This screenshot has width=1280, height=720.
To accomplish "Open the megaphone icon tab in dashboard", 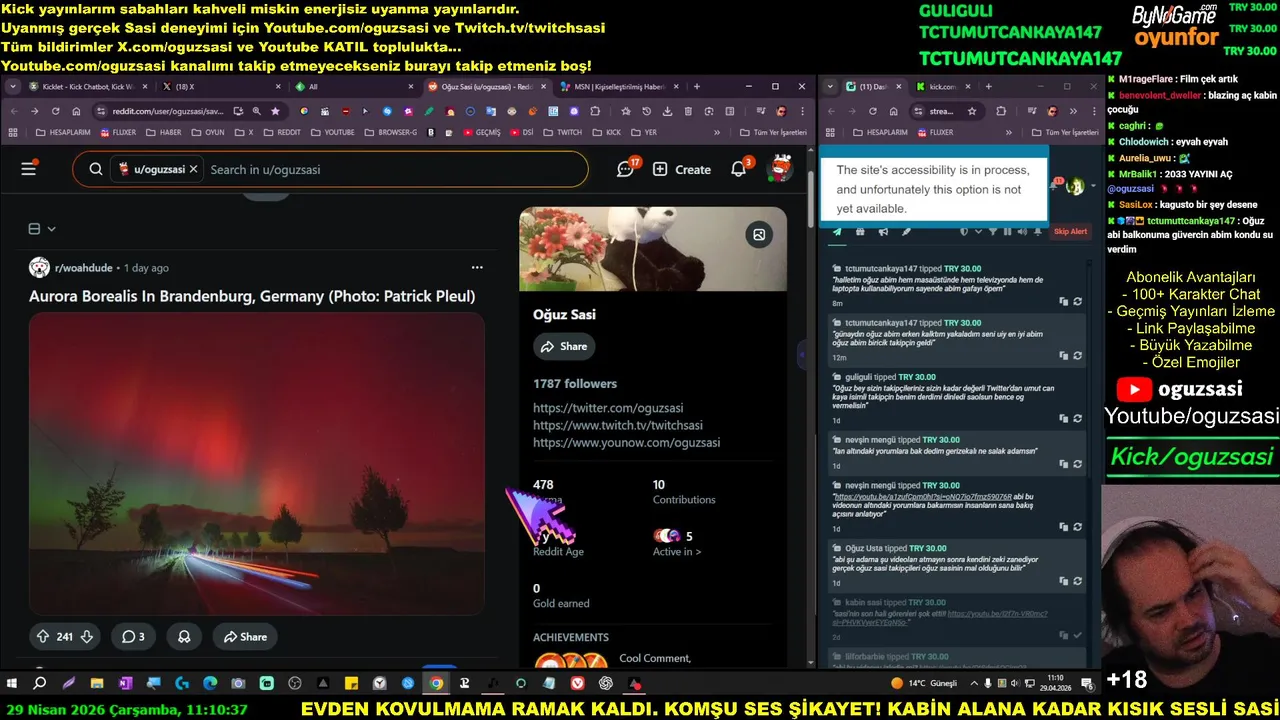I will (x=883, y=231).
